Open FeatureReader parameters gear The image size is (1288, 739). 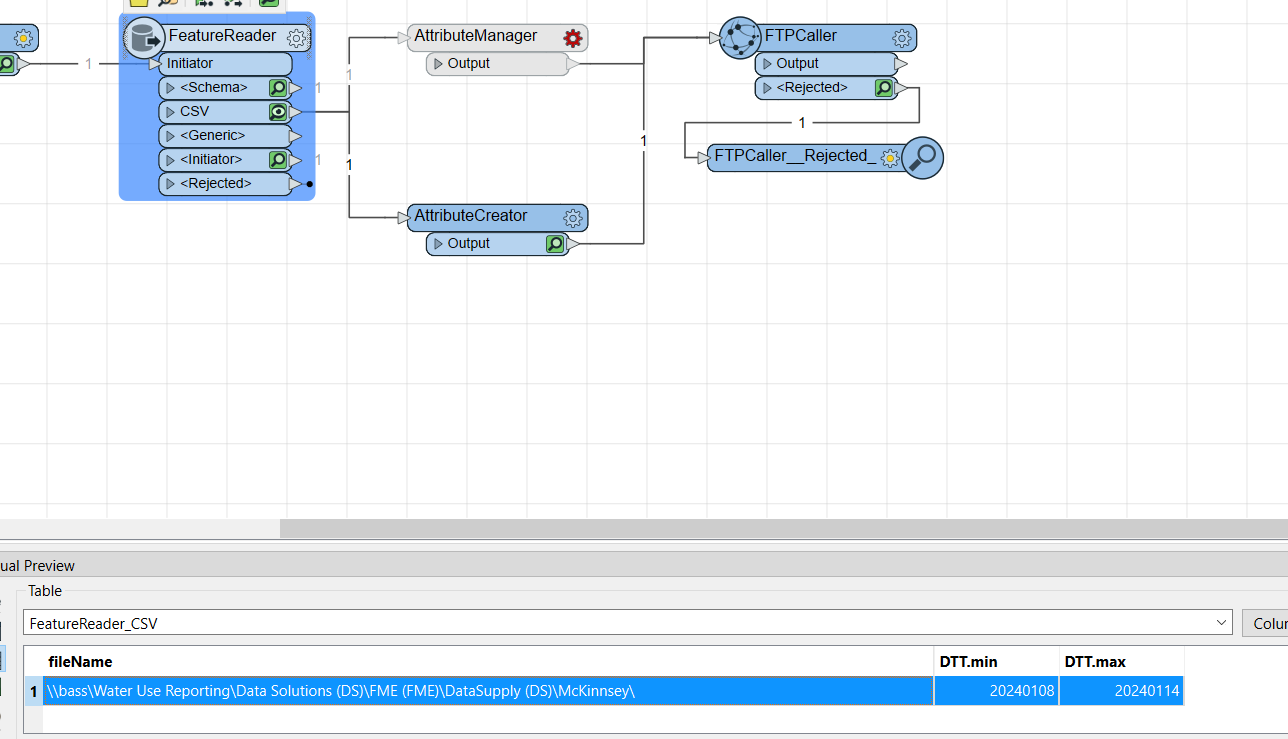296,38
